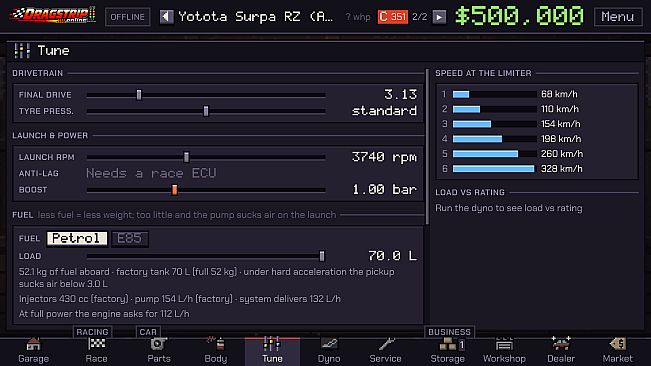Switch to previous car with left arrow
Viewport: 651px width, 366px height.
tap(166, 17)
